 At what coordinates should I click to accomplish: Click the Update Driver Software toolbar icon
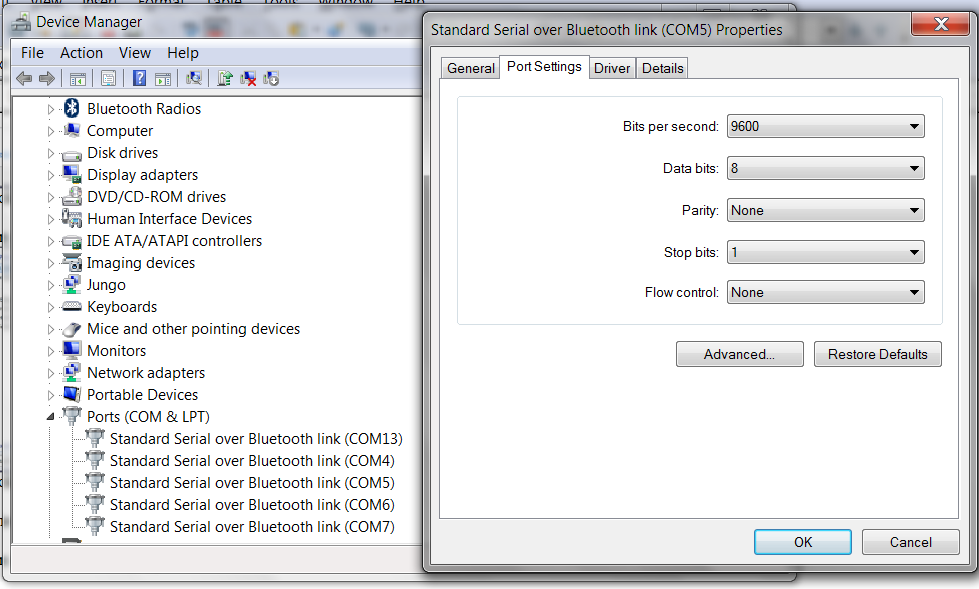pyautogui.click(x=225, y=78)
